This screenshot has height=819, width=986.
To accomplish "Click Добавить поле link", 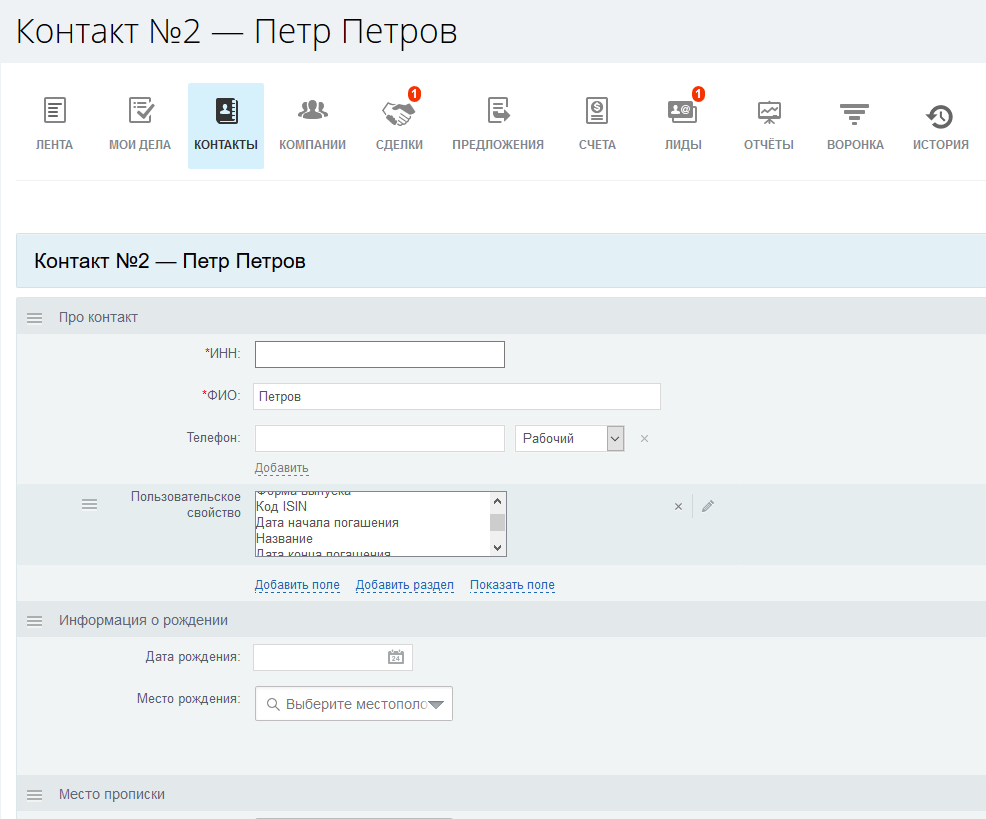I will 297,585.
